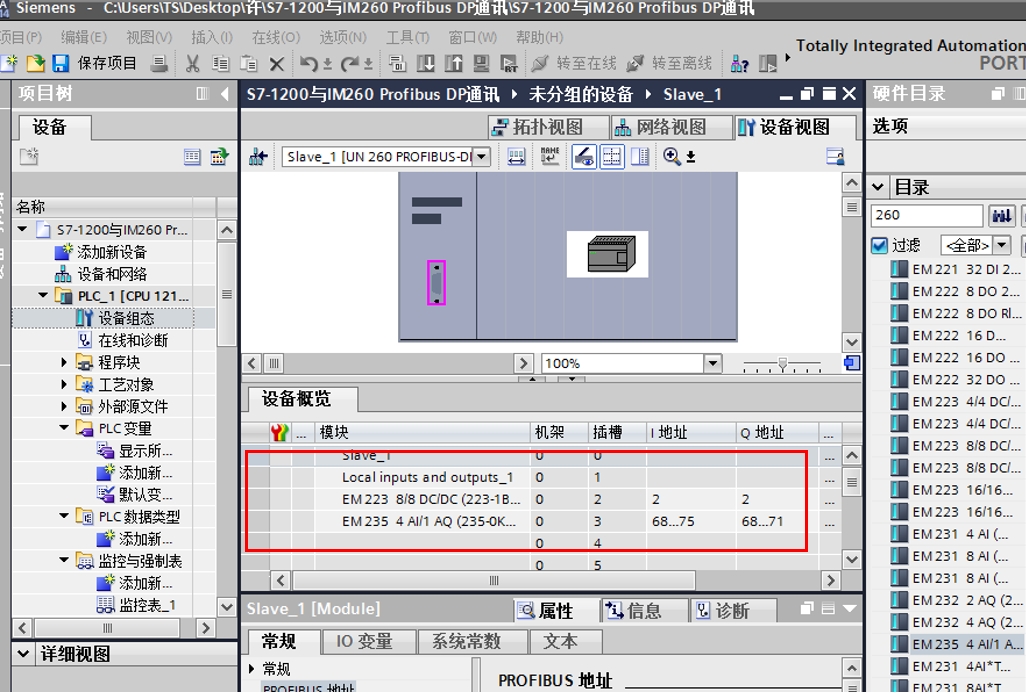
Task: Click the catalog search input field
Action: pos(926,215)
